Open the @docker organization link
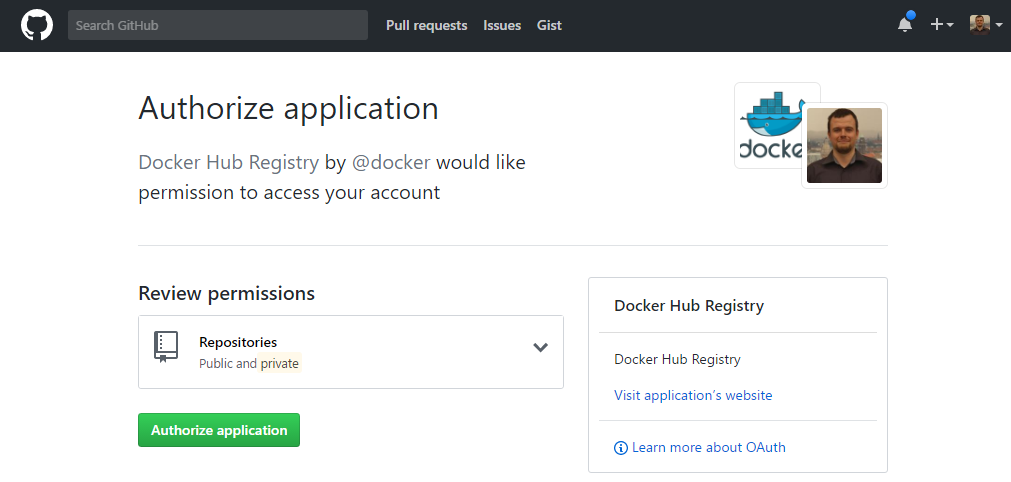 pyautogui.click(x=391, y=162)
